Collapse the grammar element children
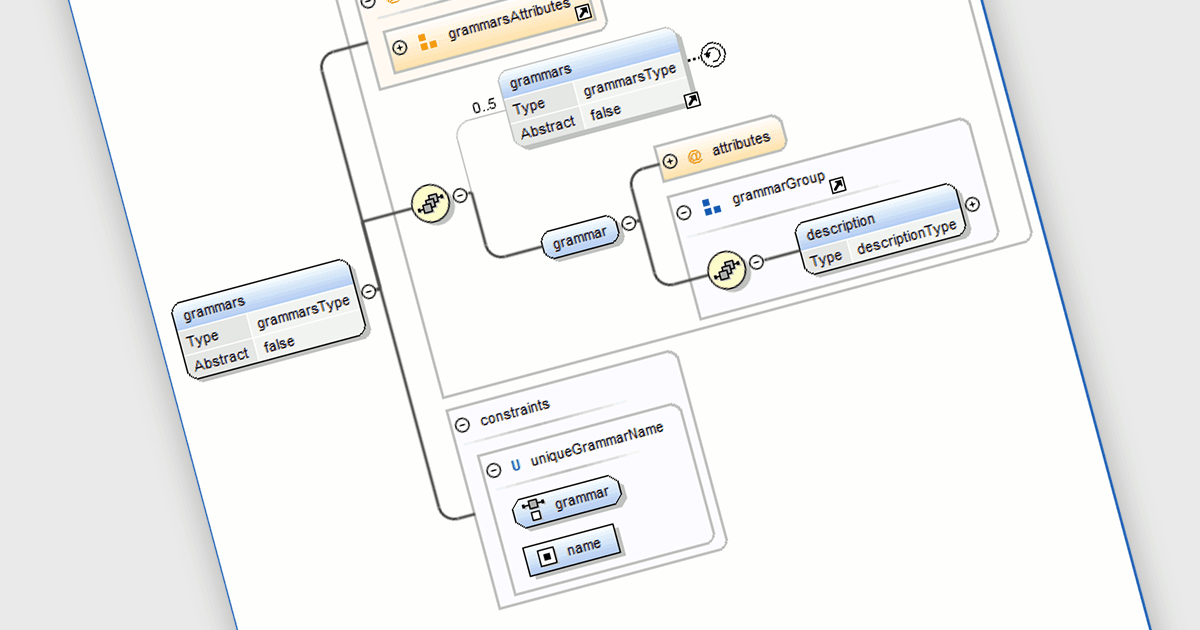The width and height of the screenshot is (1200, 630). 629,224
